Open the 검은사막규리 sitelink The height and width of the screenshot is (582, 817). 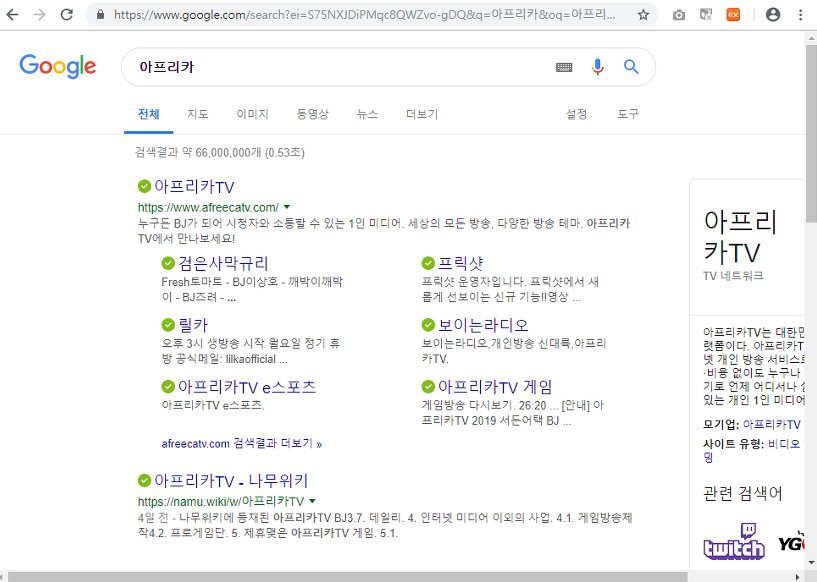(x=223, y=263)
